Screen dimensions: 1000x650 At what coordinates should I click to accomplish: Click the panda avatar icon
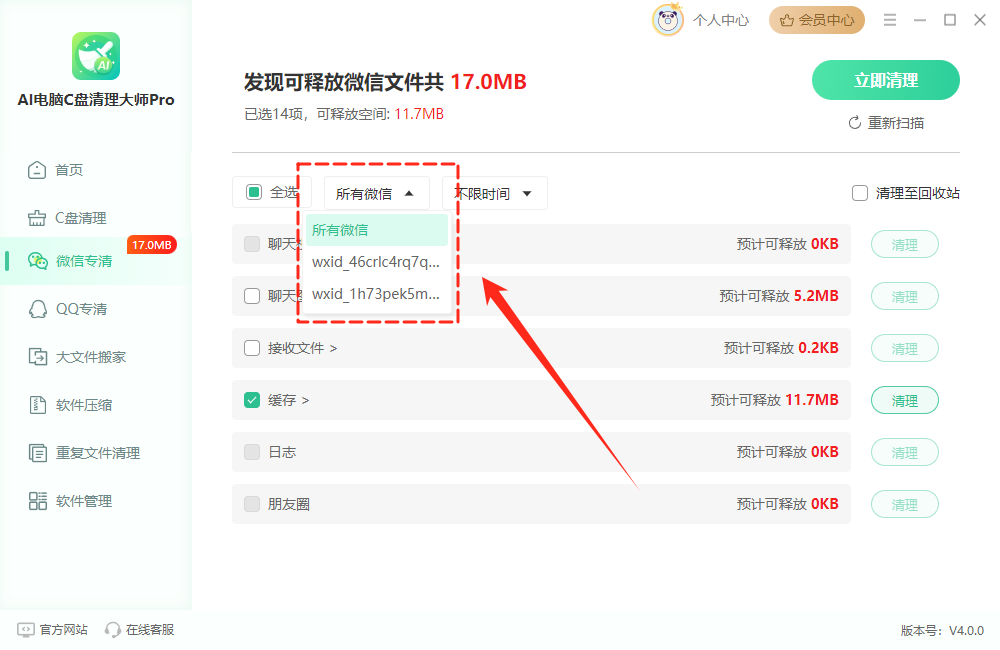[668, 20]
